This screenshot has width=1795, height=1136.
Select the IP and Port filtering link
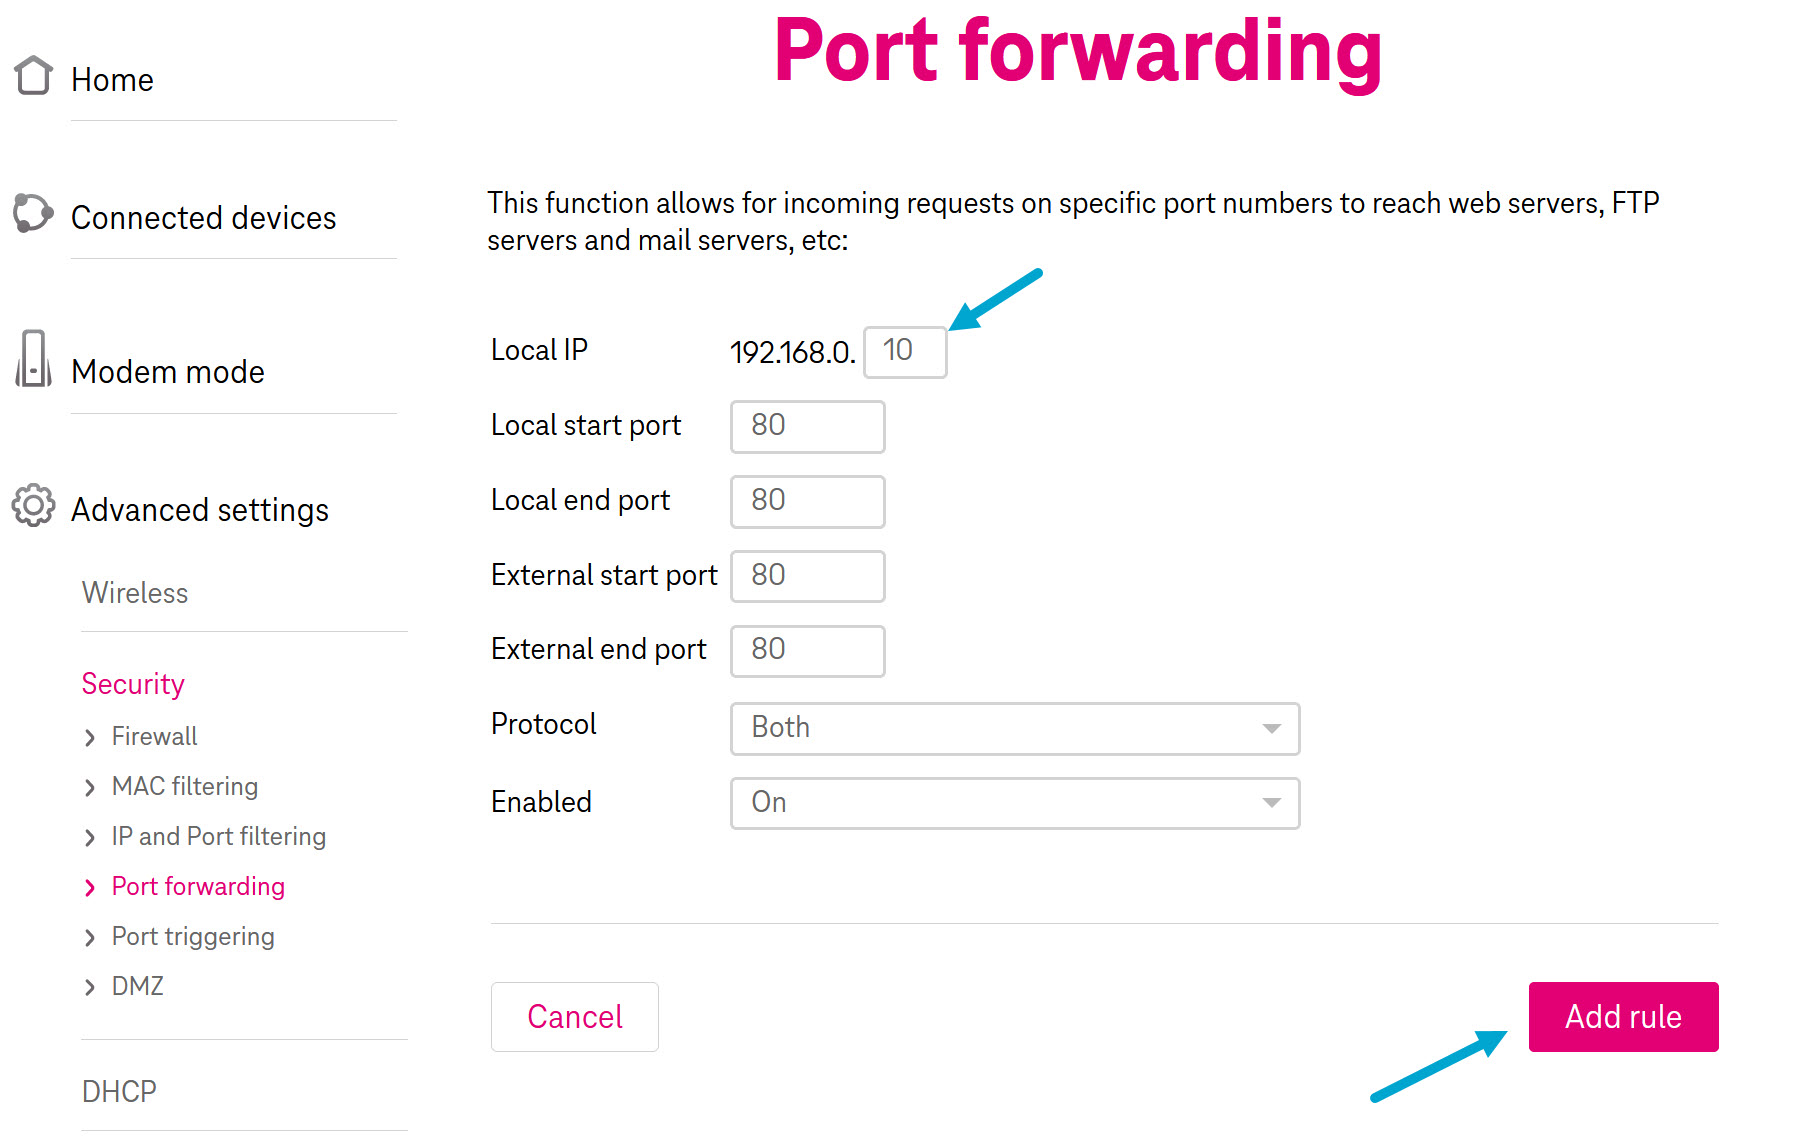tap(218, 836)
